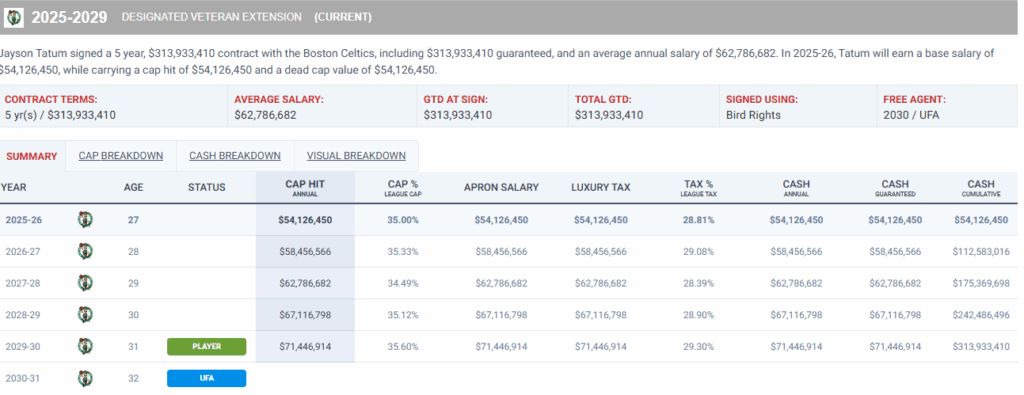Click the Celtics logo in 2028-29 row

pos(85,315)
